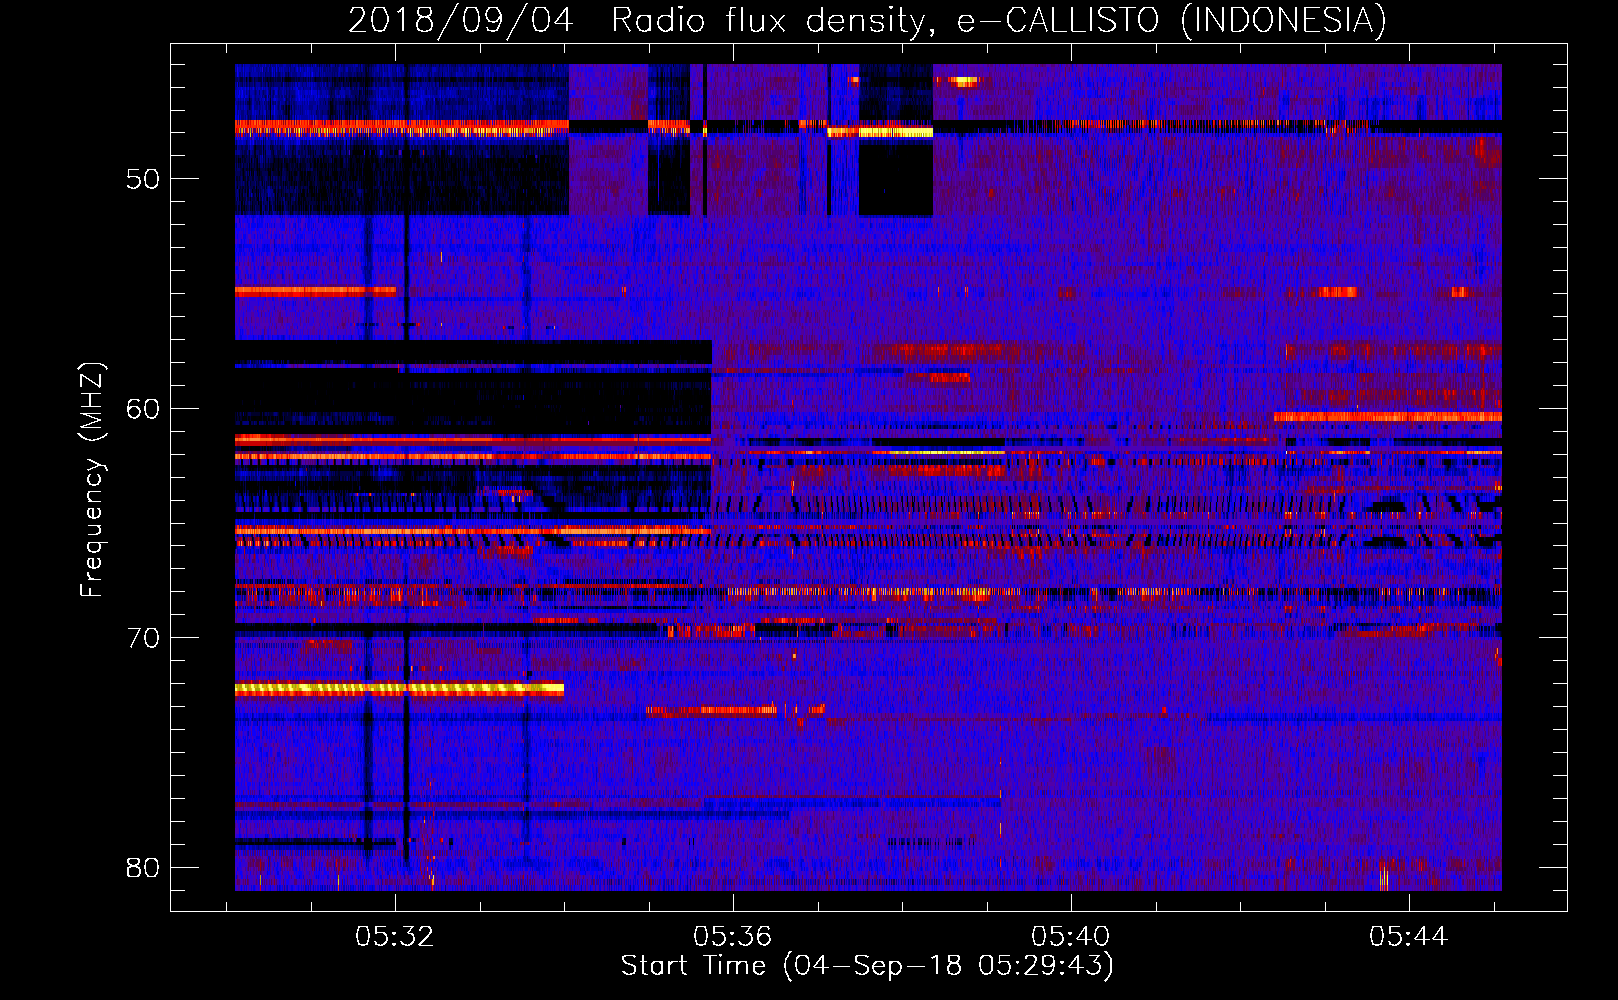Viewport: 1618px width, 1000px height.
Task: Click the red band at 55 MHz near 05:31
Action: click(315, 292)
